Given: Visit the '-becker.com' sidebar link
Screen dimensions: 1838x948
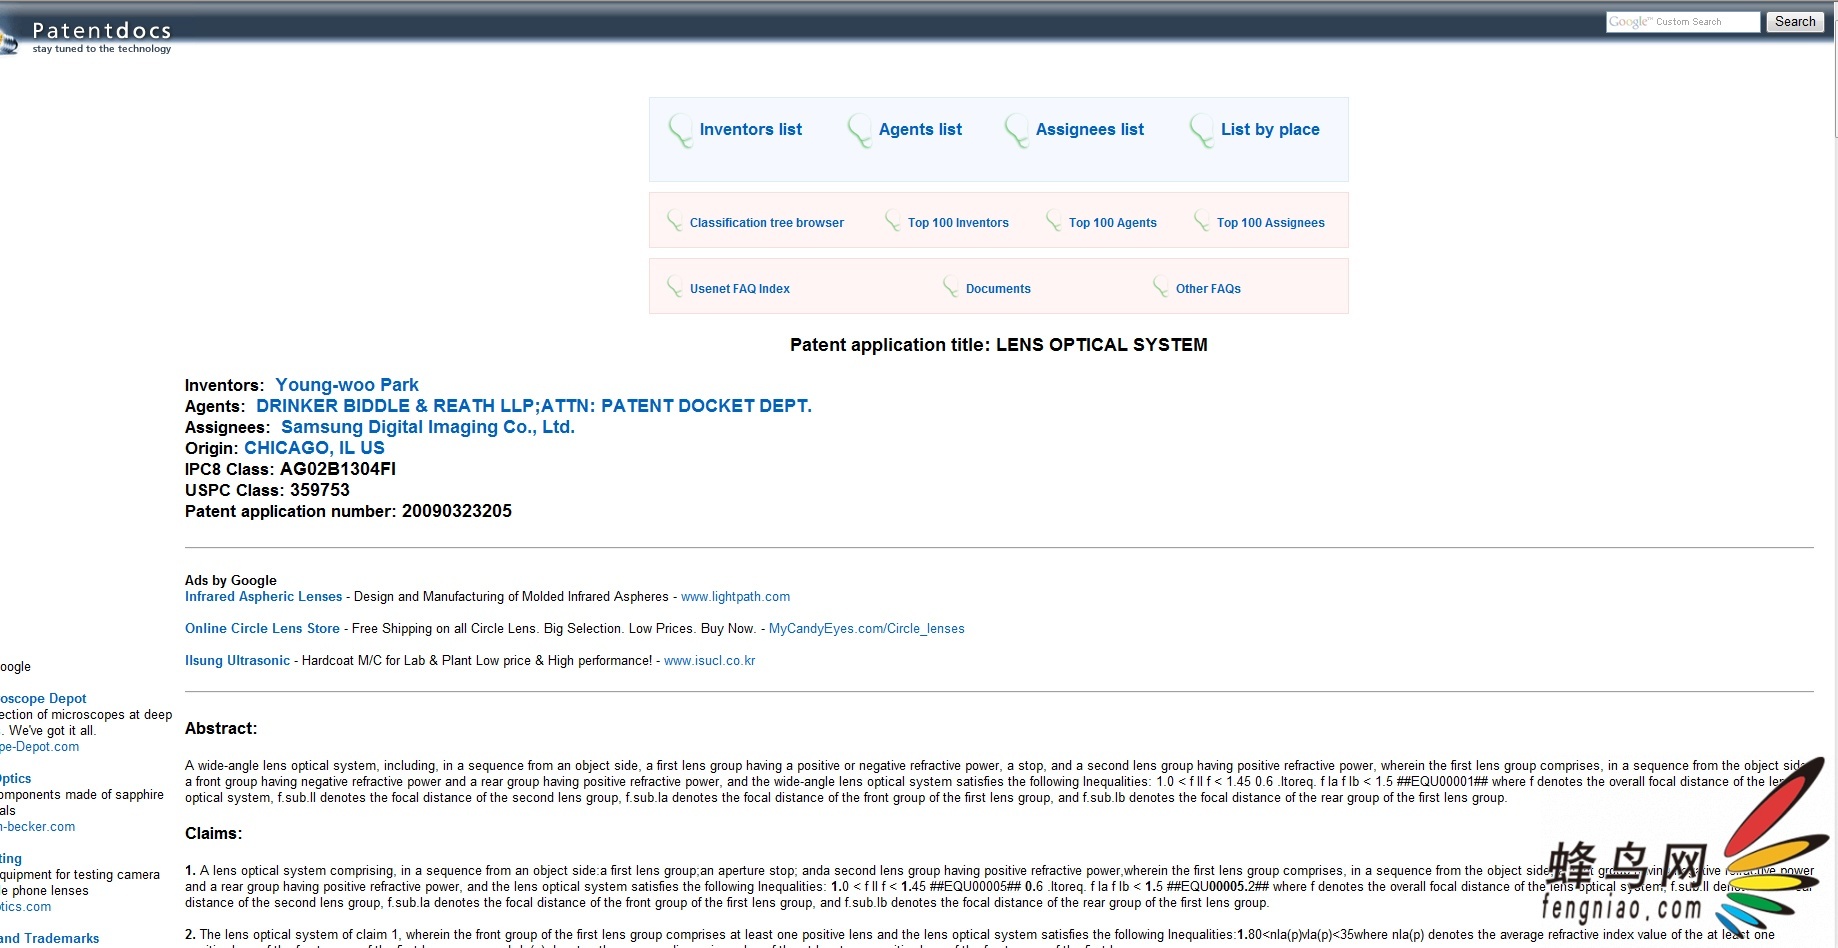Looking at the screenshot, I should click(37, 826).
